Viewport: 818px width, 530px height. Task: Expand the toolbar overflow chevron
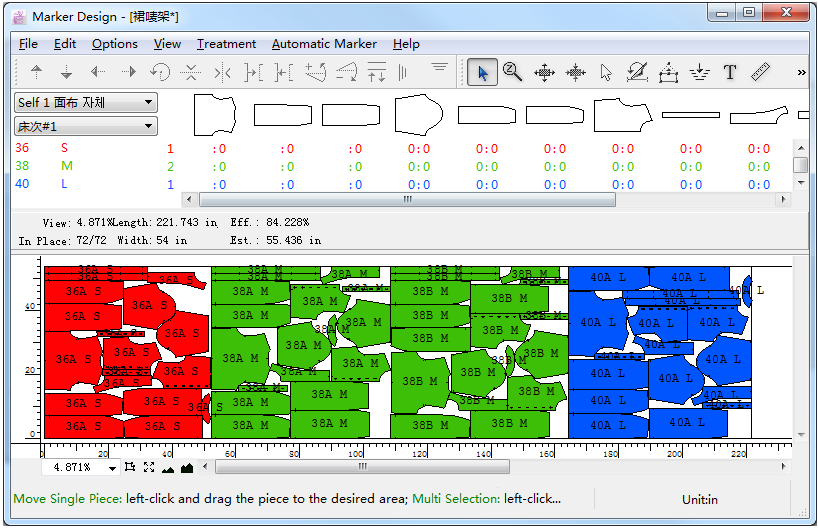[x=801, y=72]
